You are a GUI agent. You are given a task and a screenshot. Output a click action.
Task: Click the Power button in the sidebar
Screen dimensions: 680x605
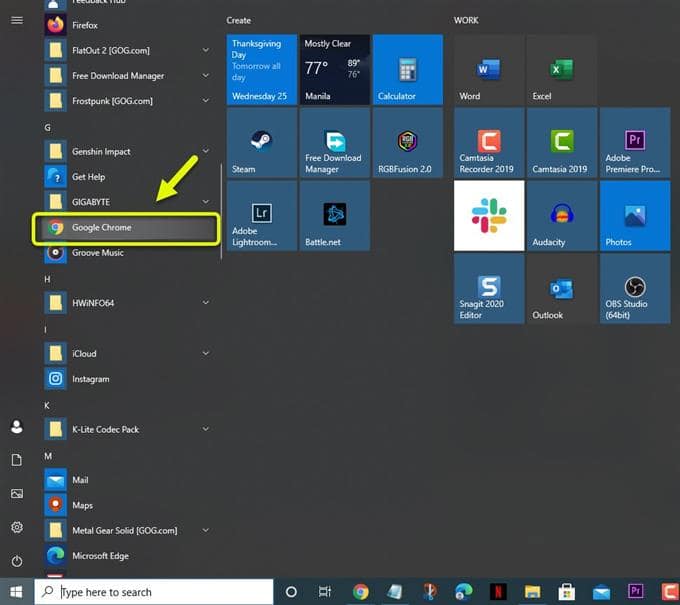(x=16, y=561)
